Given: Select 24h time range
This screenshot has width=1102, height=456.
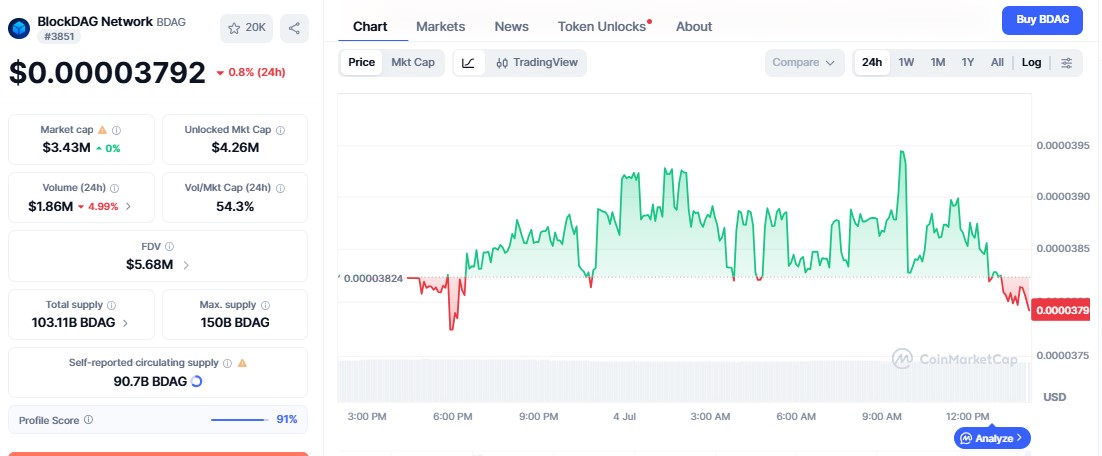Looking at the screenshot, I should coord(872,63).
